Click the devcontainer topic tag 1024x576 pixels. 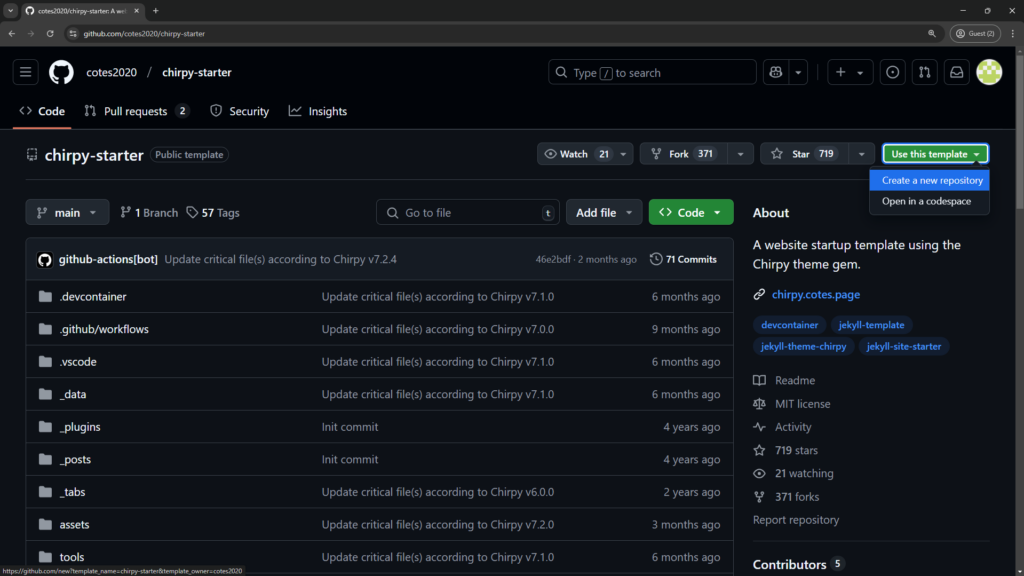pyautogui.click(x=789, y=325)
